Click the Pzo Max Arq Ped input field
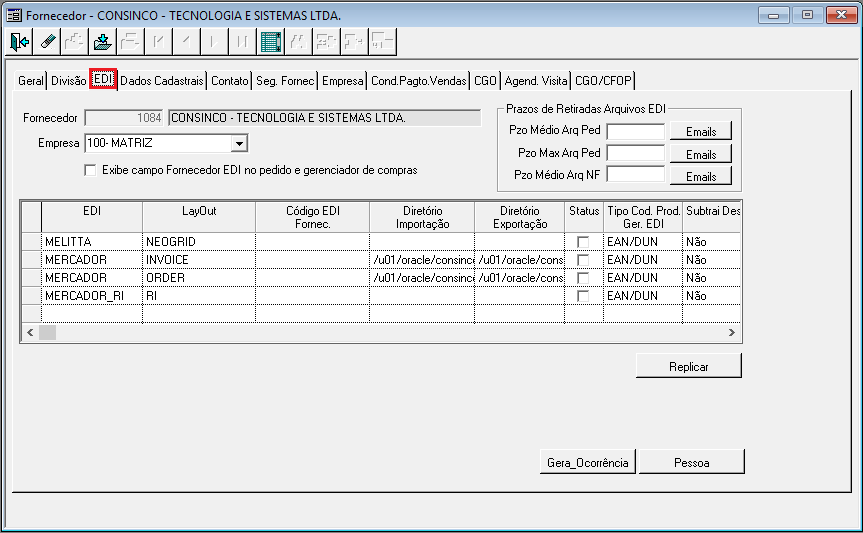 (x=636, y=154)
